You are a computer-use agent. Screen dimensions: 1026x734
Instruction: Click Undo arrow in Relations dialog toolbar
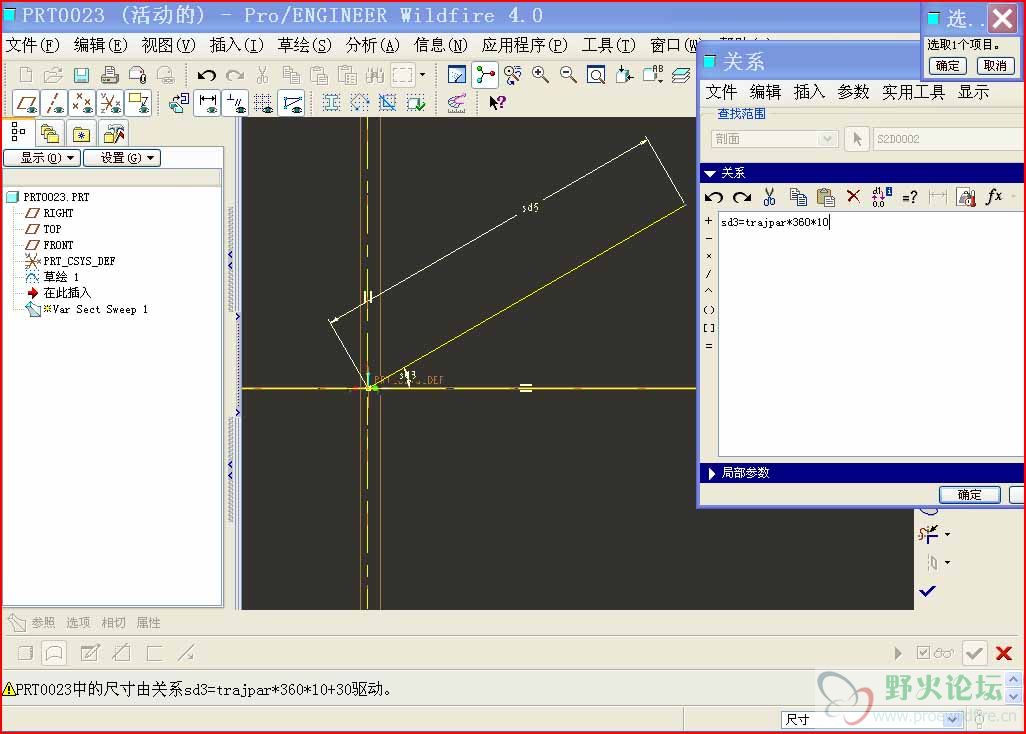[x=714, y=196]
